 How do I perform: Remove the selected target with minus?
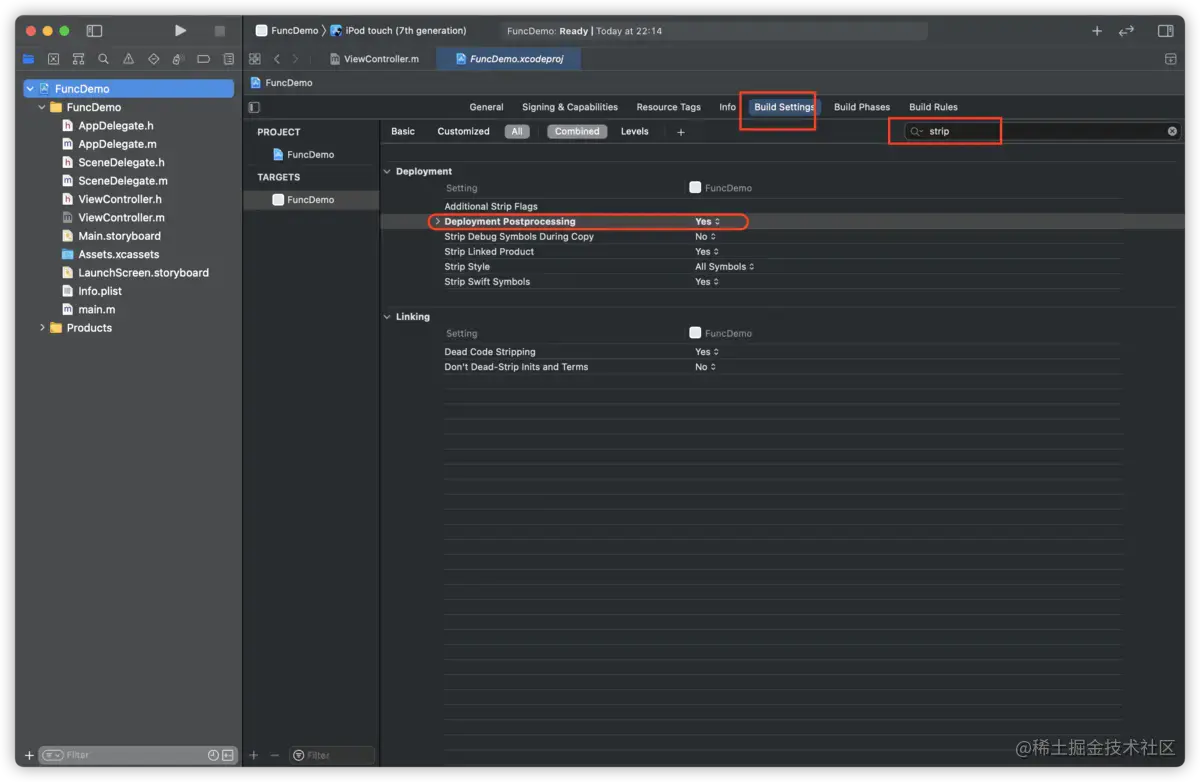tap(275, 755)
